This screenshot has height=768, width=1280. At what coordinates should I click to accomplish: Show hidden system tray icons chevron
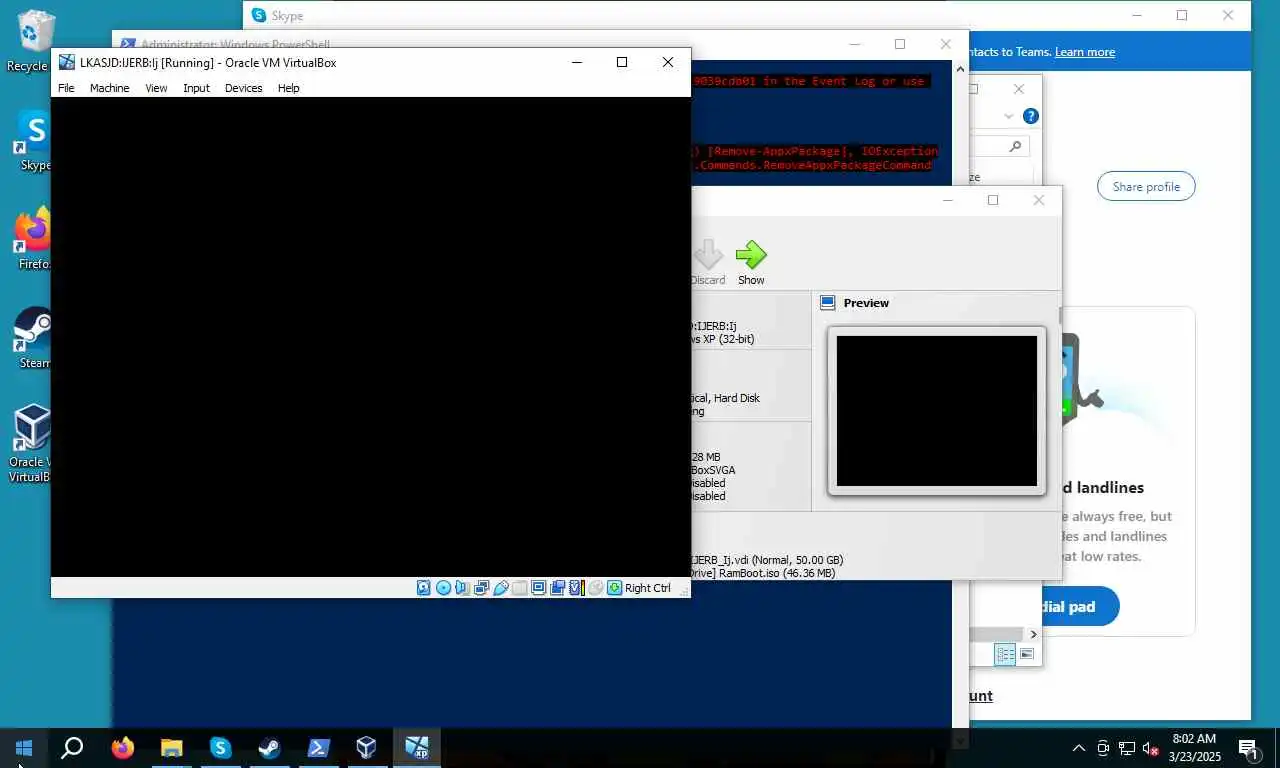pos(1078,748)
